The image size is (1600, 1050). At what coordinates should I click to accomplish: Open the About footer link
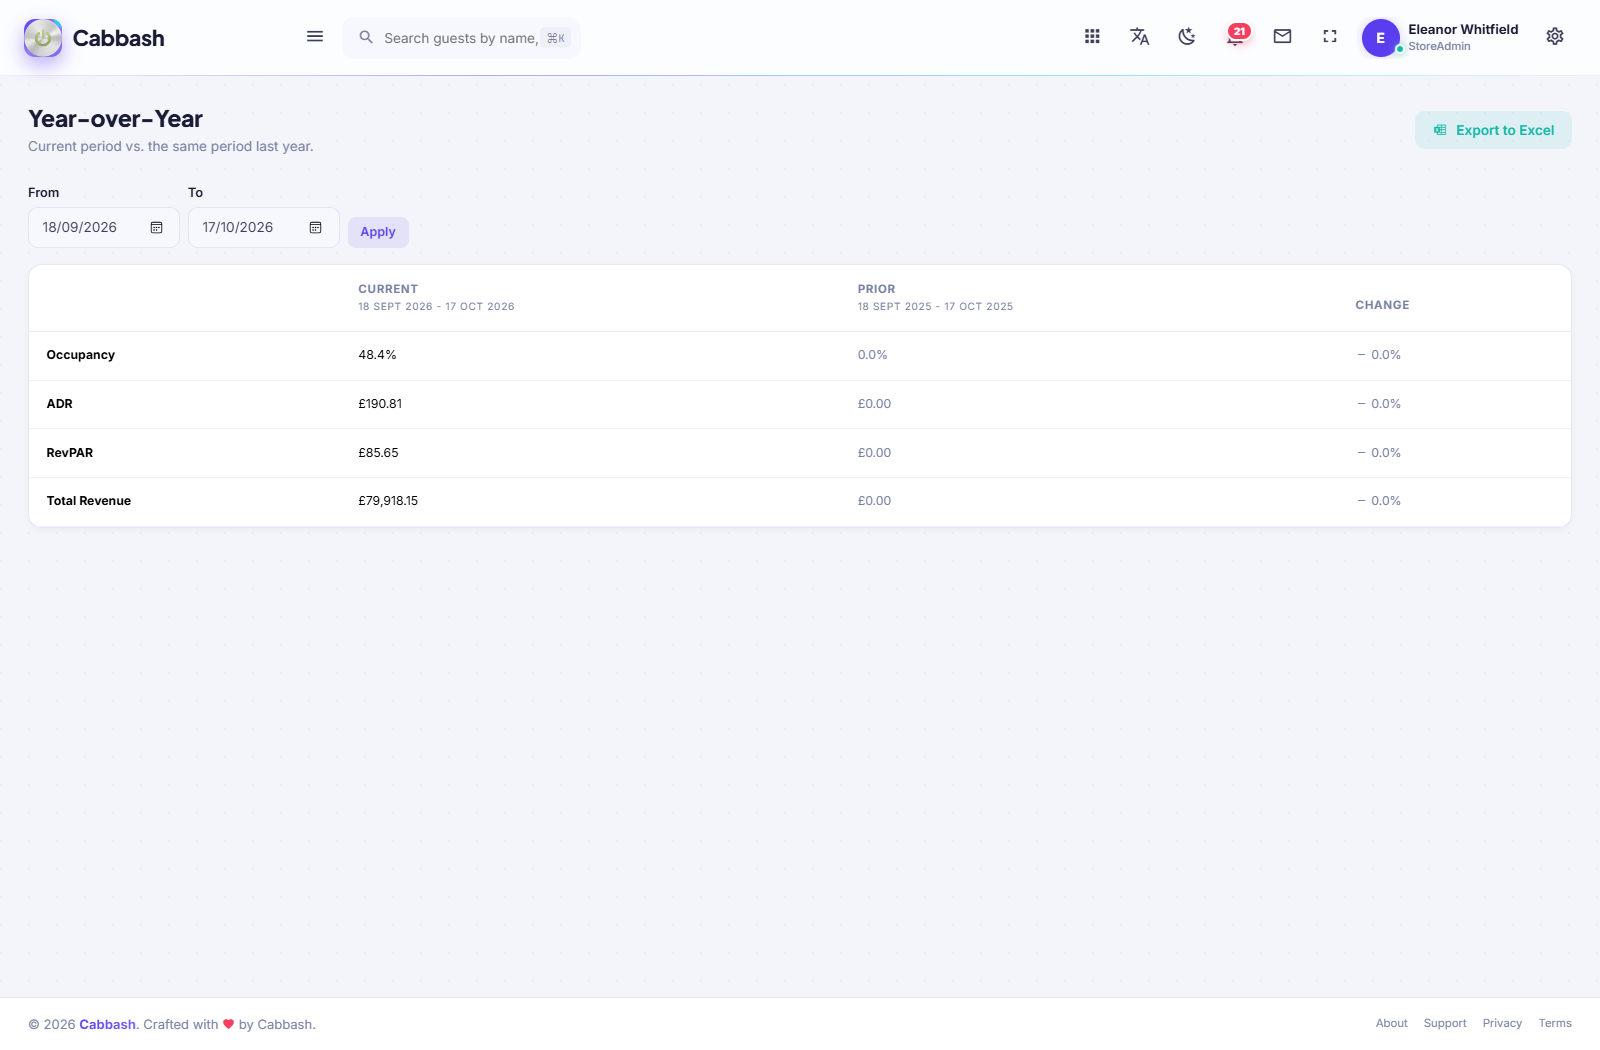1391,1023
